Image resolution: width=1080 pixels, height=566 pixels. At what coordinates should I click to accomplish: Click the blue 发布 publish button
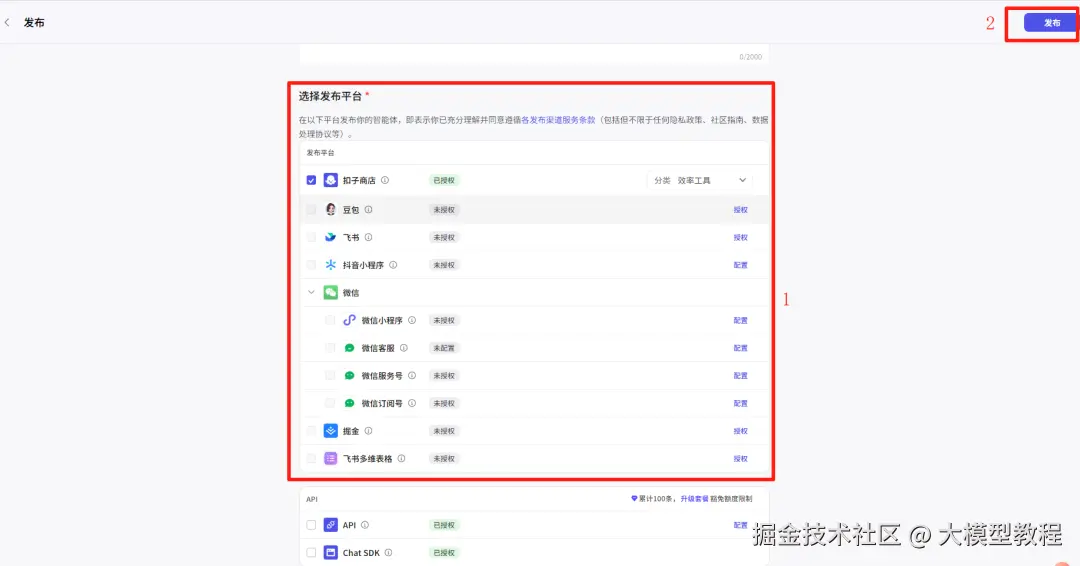(x=1050, y=23)
